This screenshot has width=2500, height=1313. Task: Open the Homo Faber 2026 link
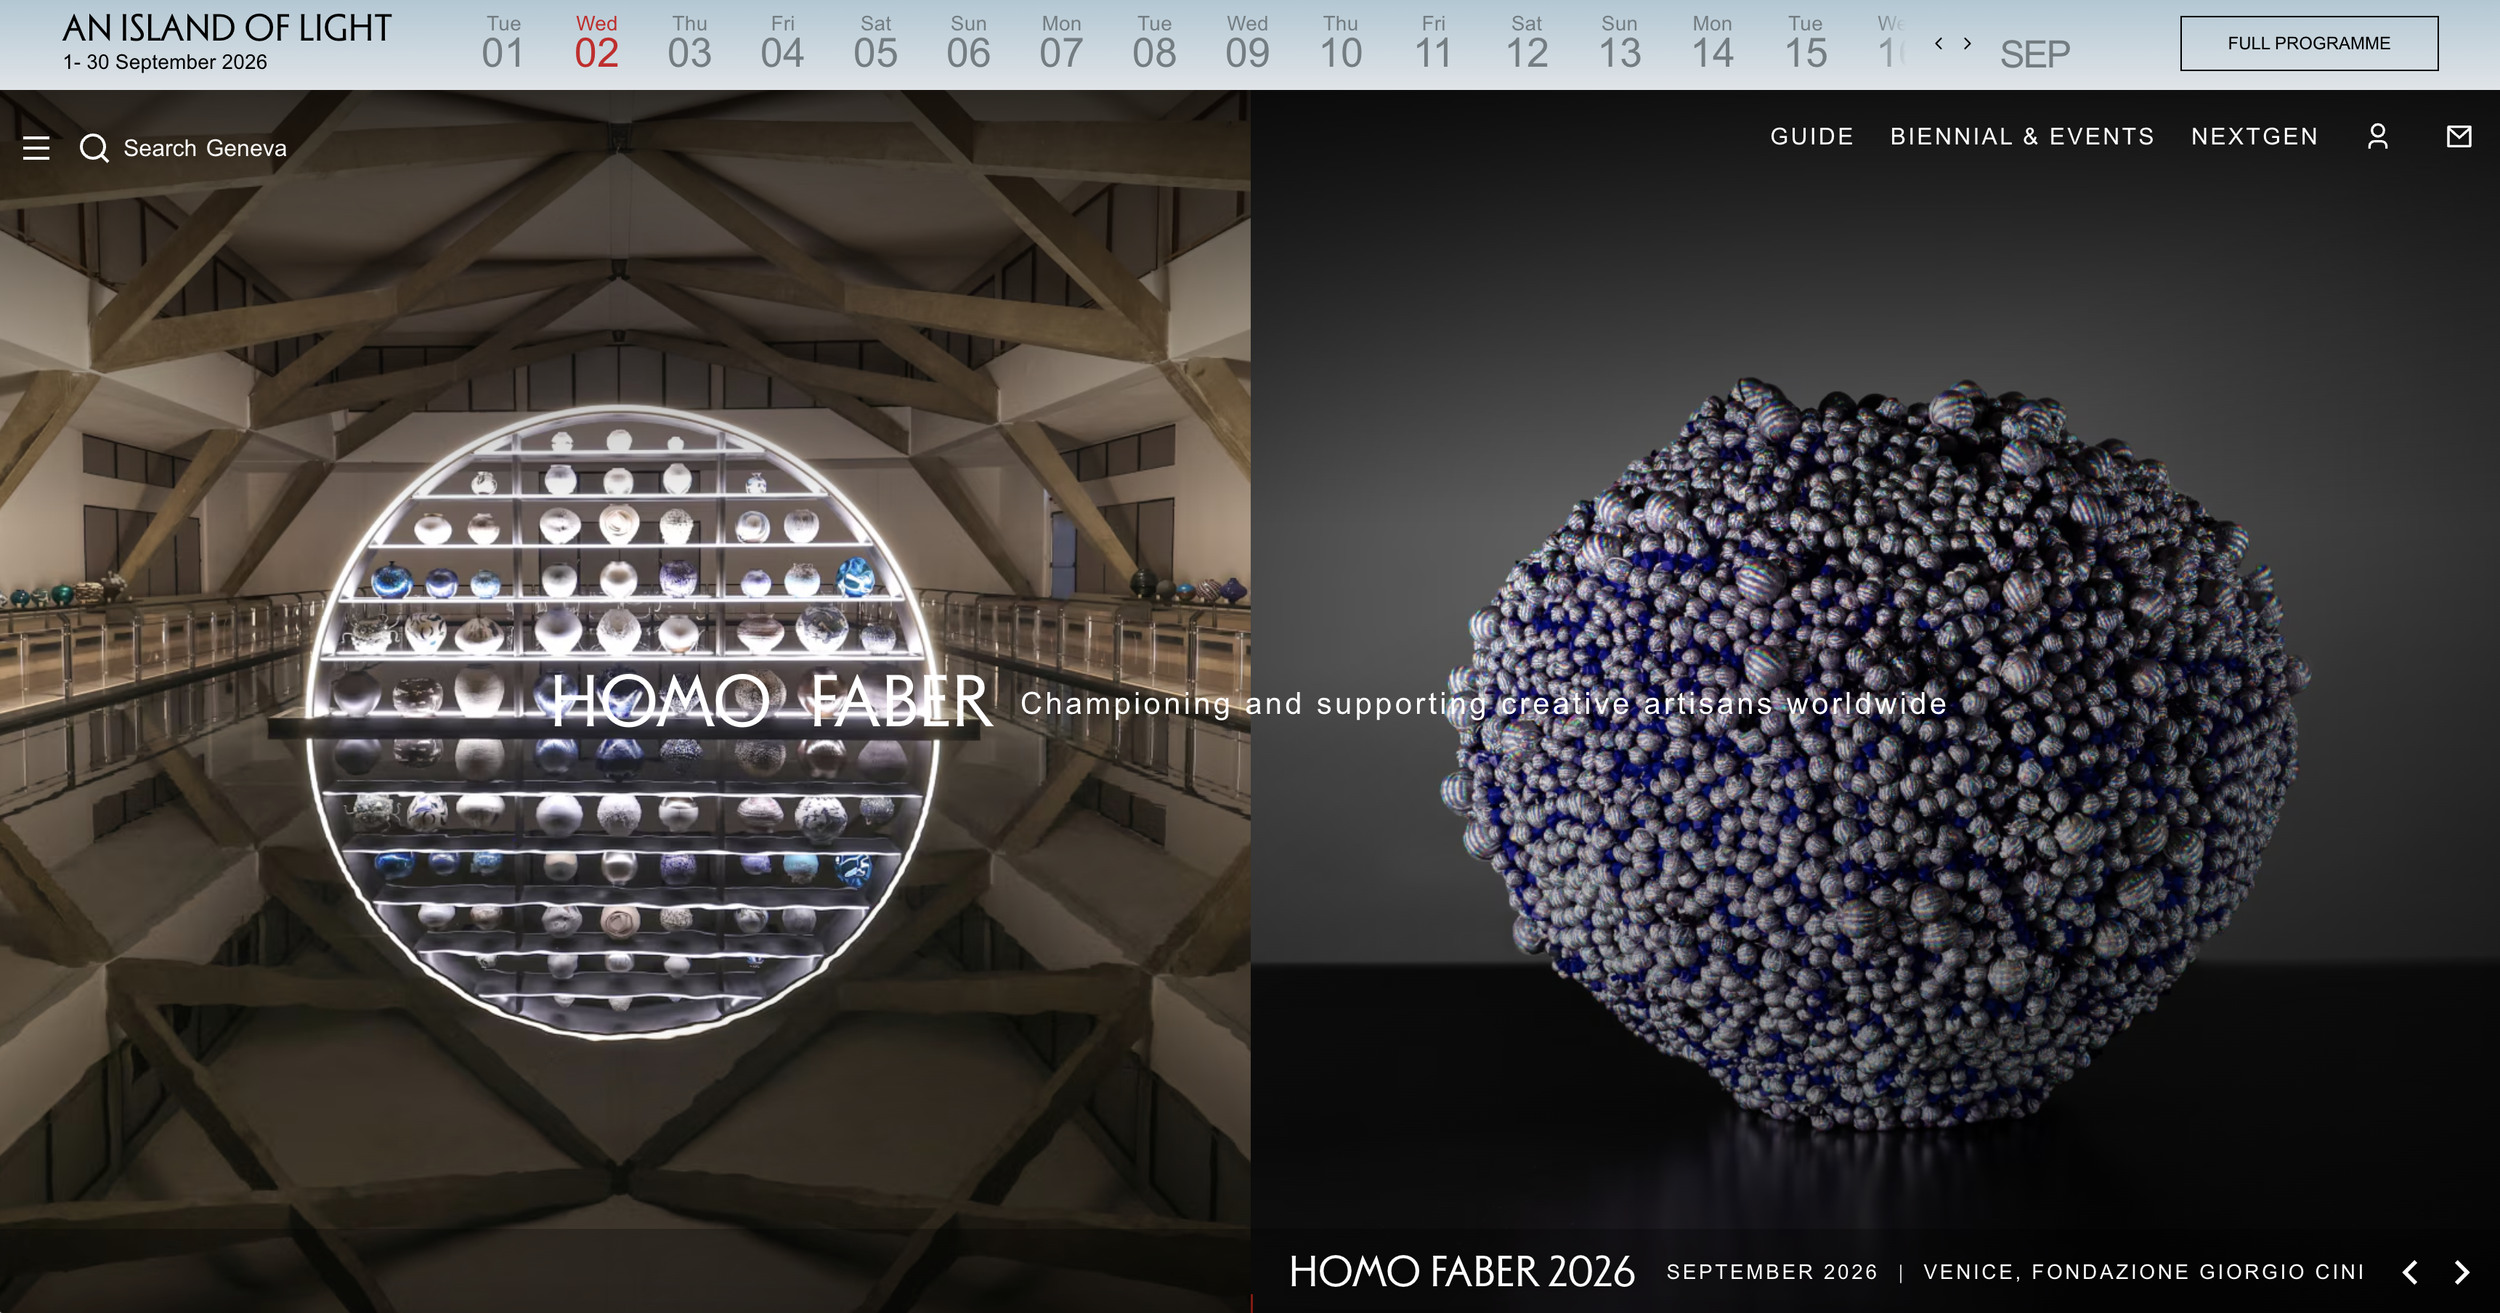tap(1462, 1272)
